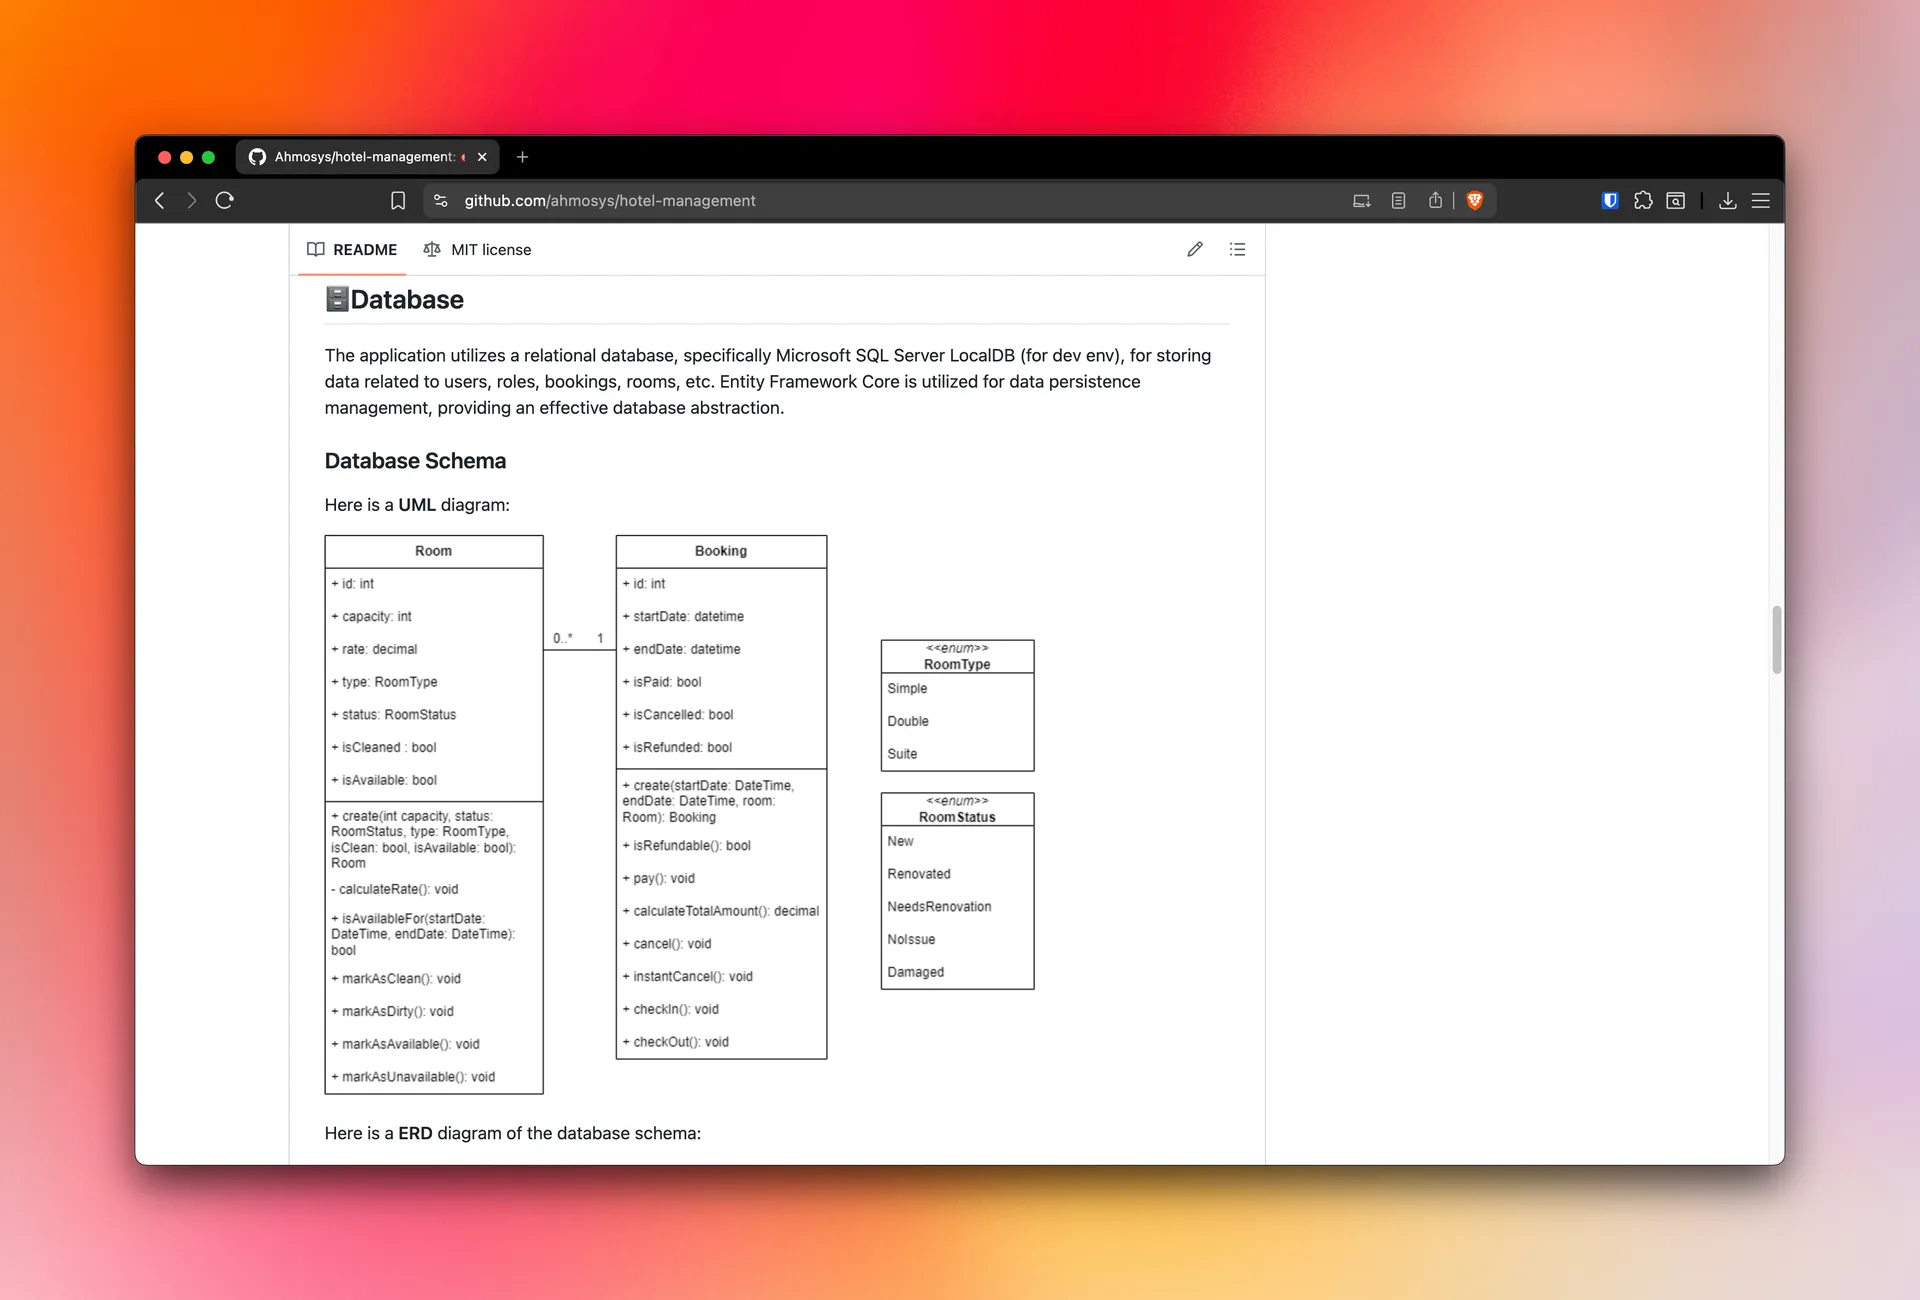Go back with the browser back arrow
Image resolution: width=1920 pixels, height=1300 pixels.
click(x=160, y=201)
